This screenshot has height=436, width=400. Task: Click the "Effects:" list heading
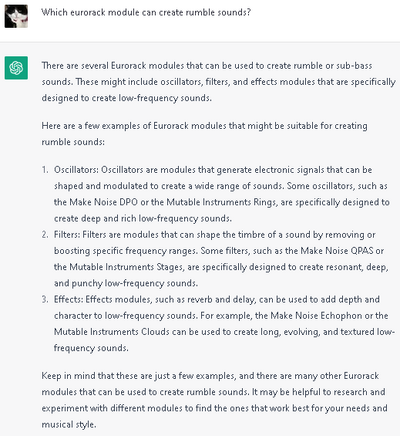point(68,299)
